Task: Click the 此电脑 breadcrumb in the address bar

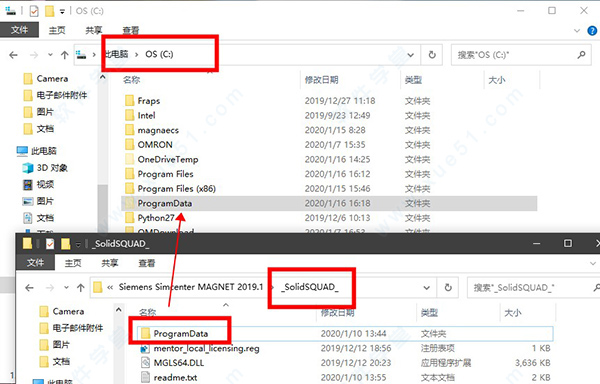Action: tap(117, 54)
